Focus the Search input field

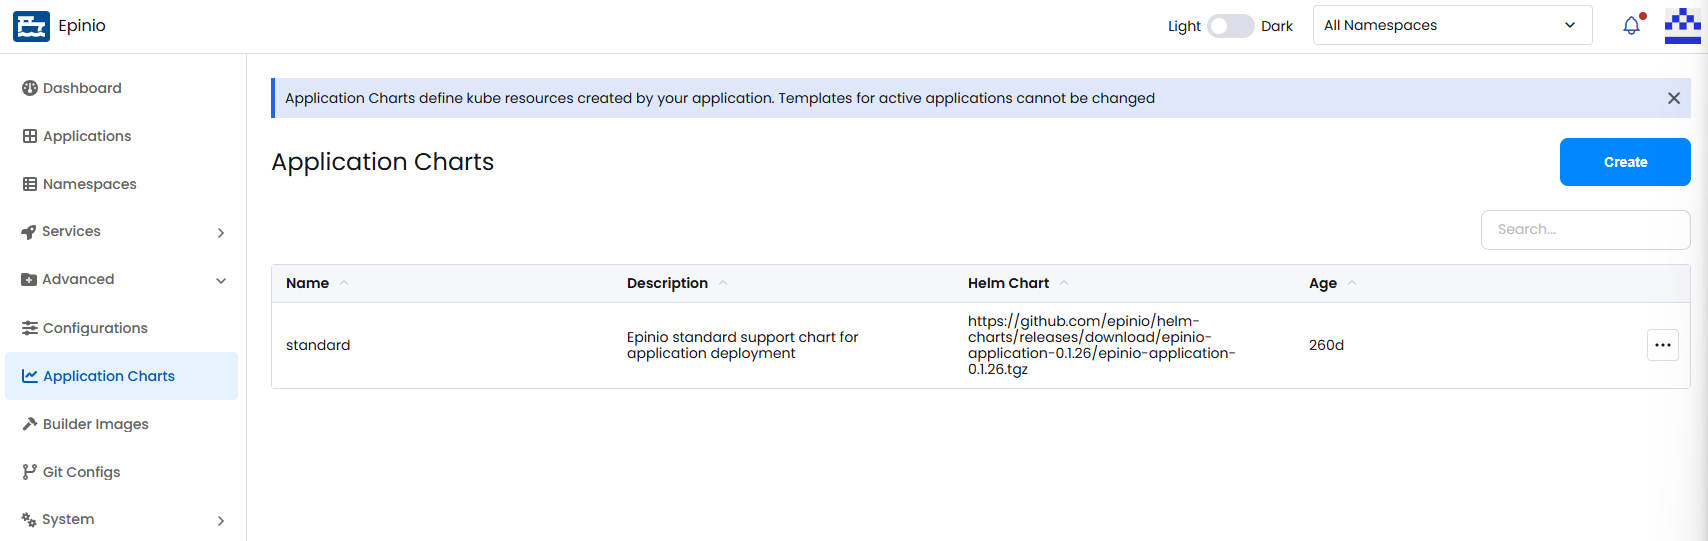pyautogui.click(x=1585, y=230)
